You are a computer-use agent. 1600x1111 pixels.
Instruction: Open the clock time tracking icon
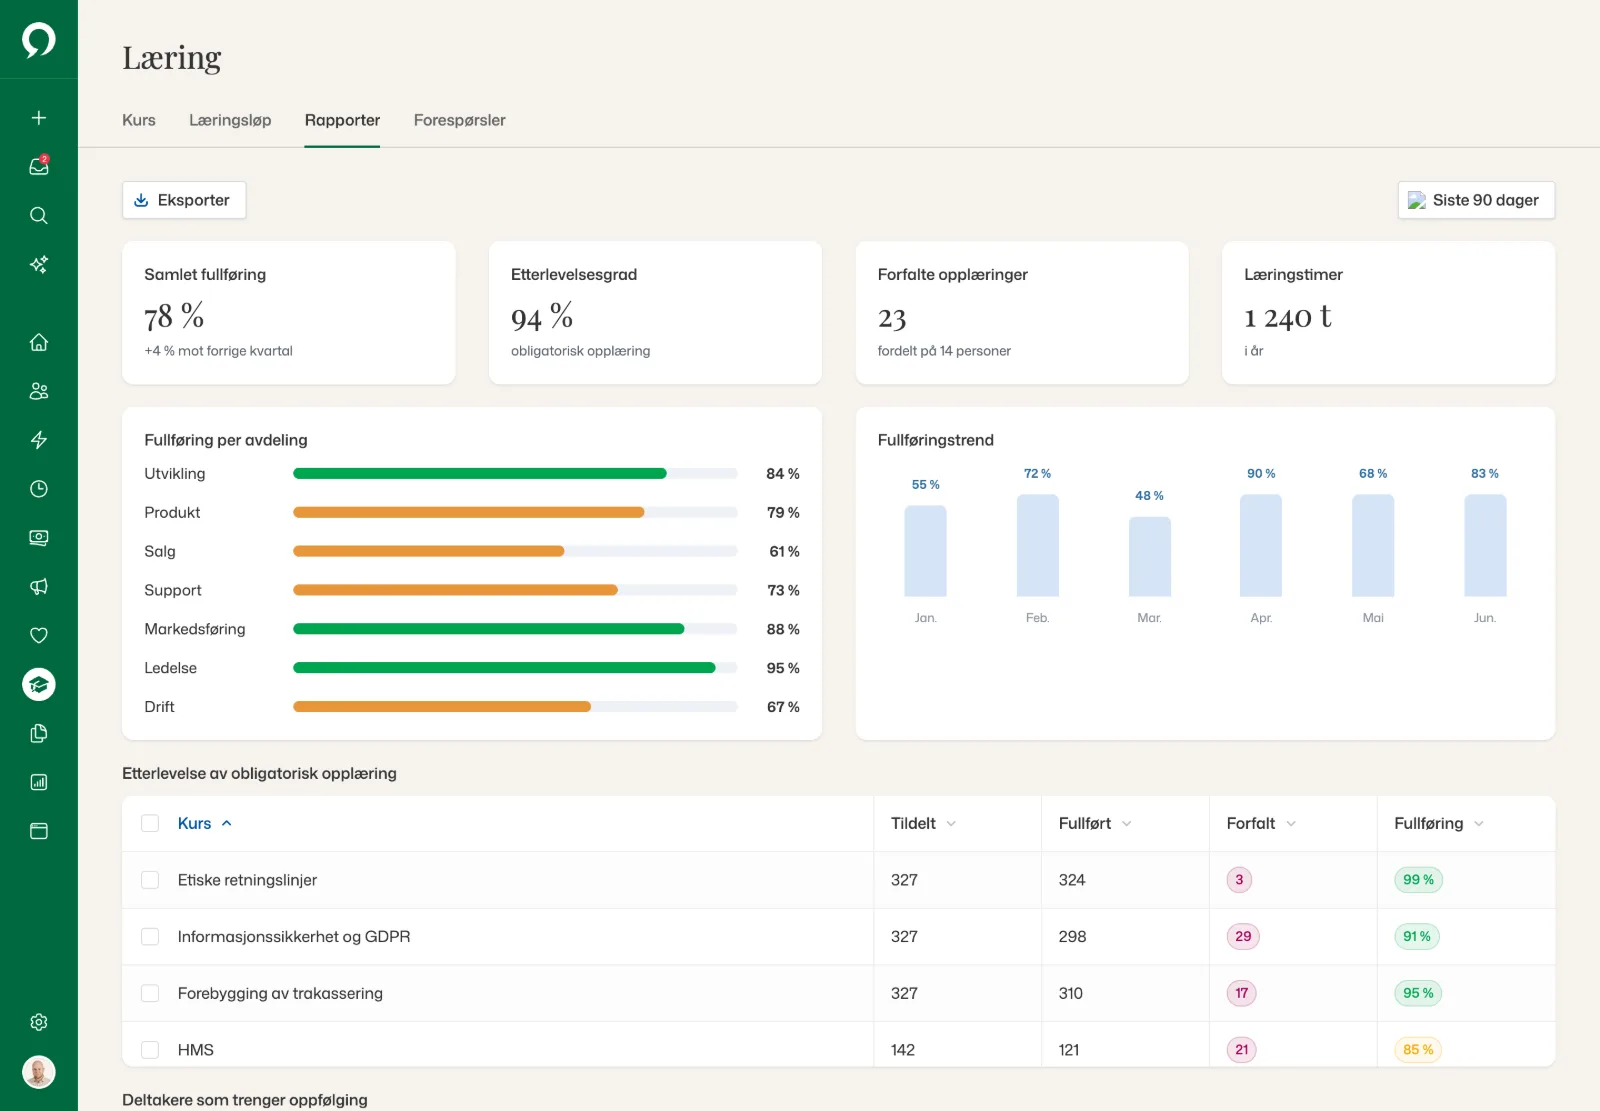click(x=39, y=489)
